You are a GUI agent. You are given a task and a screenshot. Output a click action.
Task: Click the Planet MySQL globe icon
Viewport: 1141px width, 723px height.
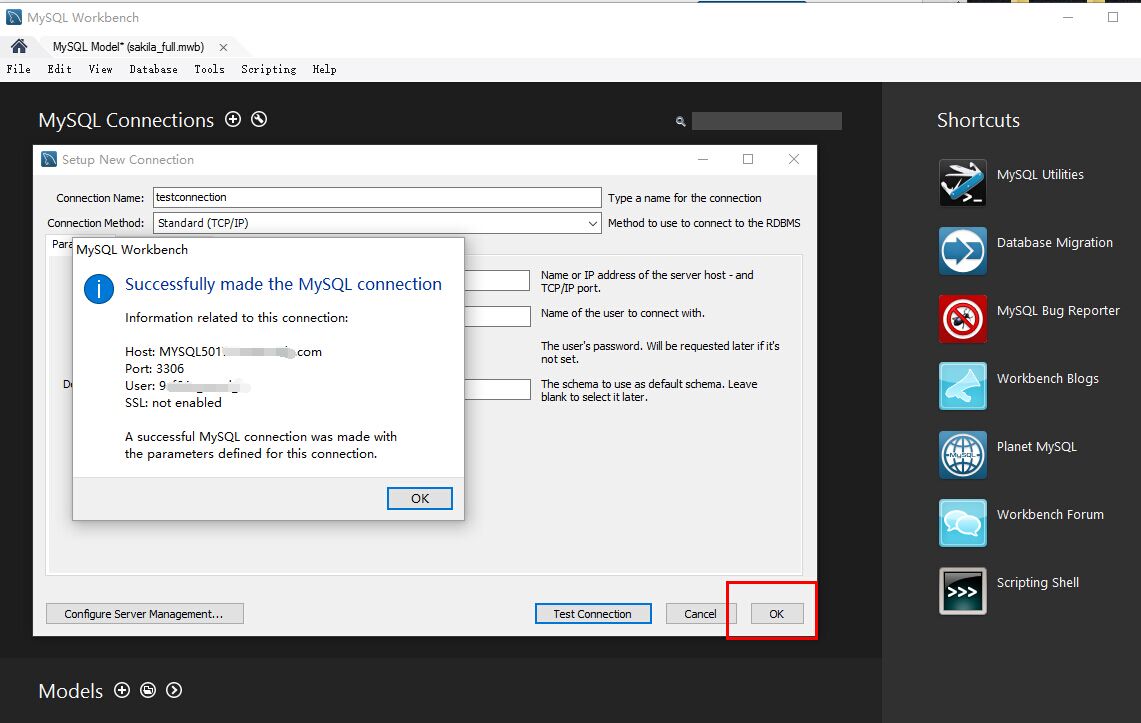pos(962,454)
